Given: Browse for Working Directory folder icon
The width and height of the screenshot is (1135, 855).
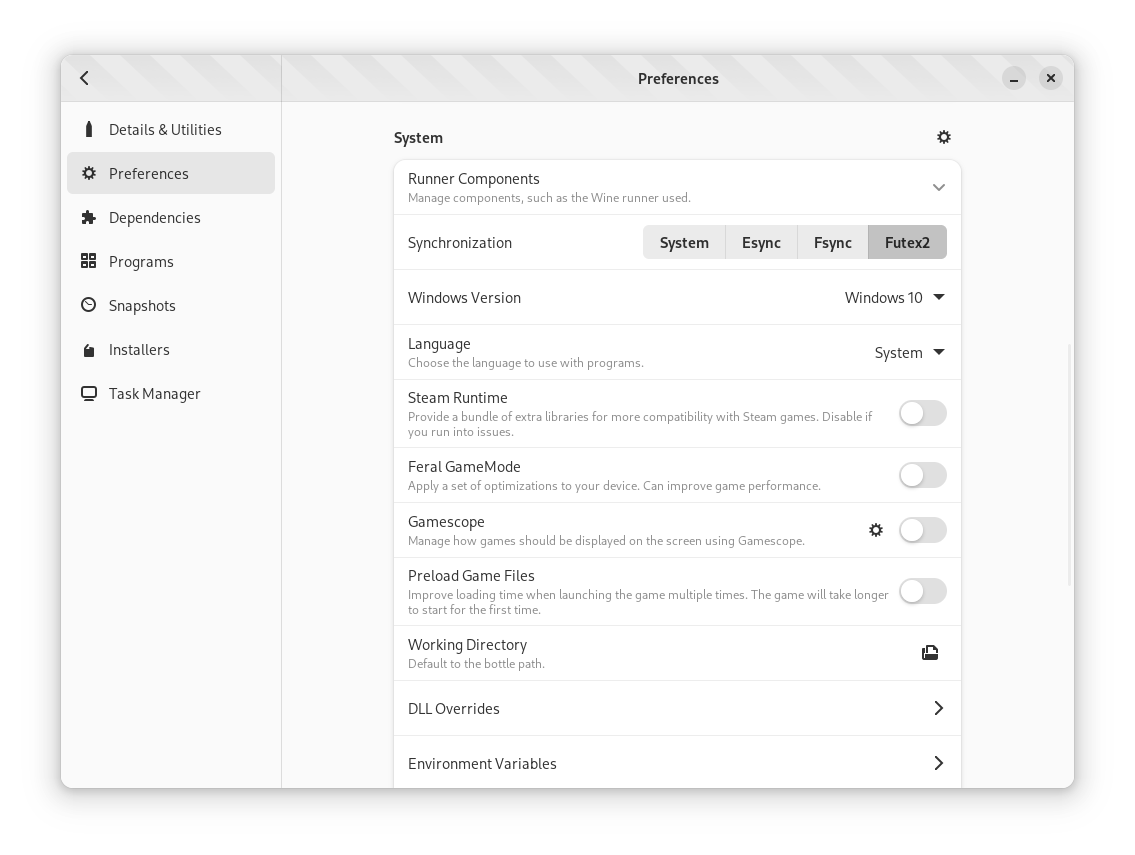Looking at the screenshot, I should click(930, 653).
